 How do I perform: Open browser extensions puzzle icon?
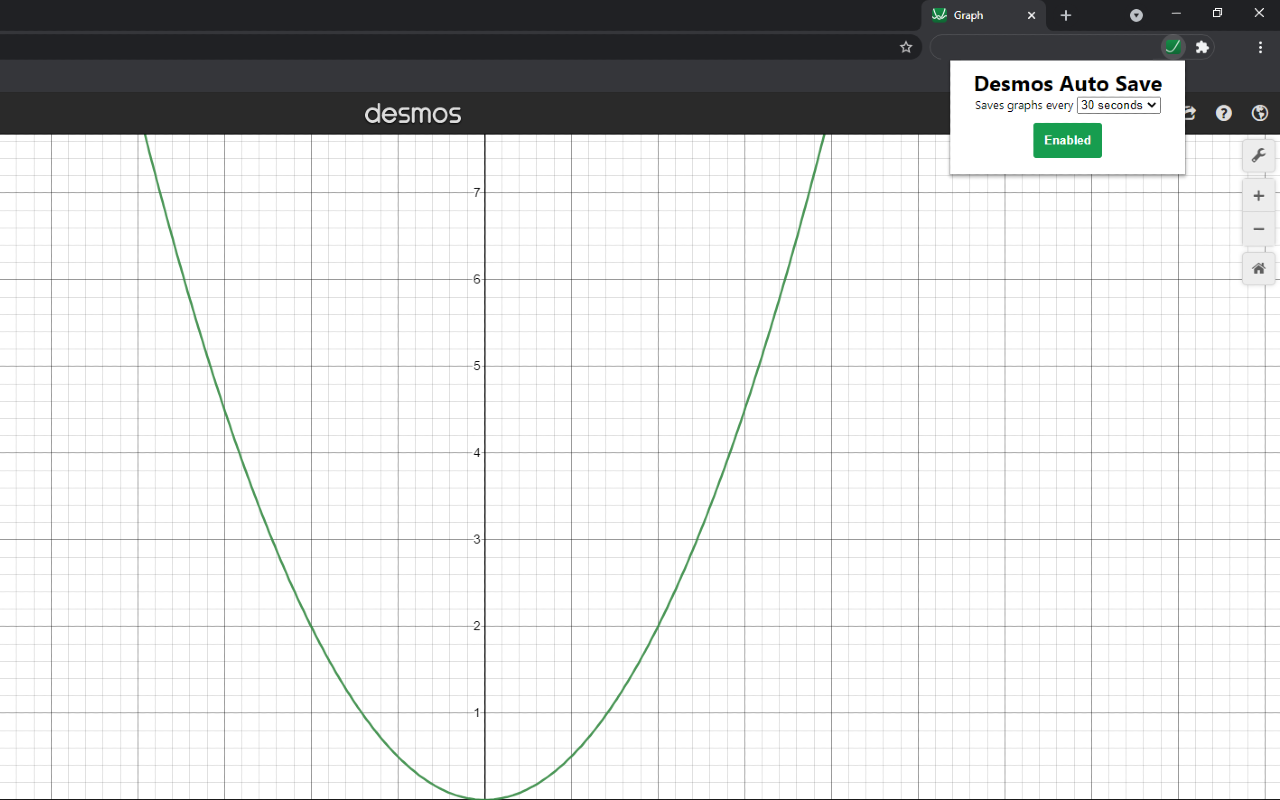click(1201, 47)
